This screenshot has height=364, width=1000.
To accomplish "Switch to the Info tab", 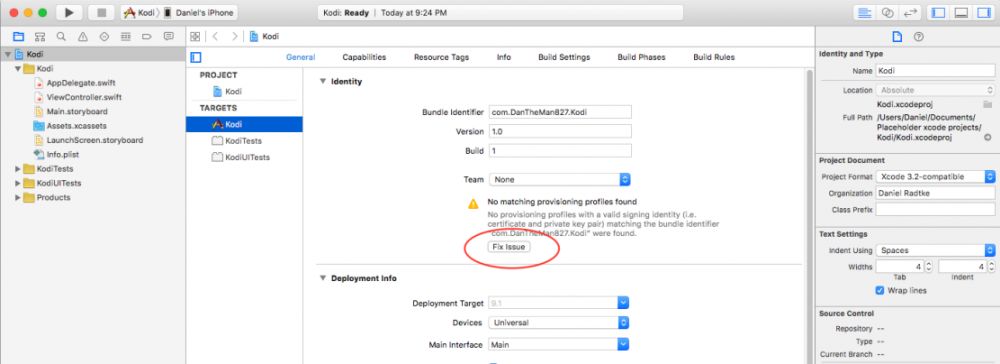I will click(x=504, y=57).
